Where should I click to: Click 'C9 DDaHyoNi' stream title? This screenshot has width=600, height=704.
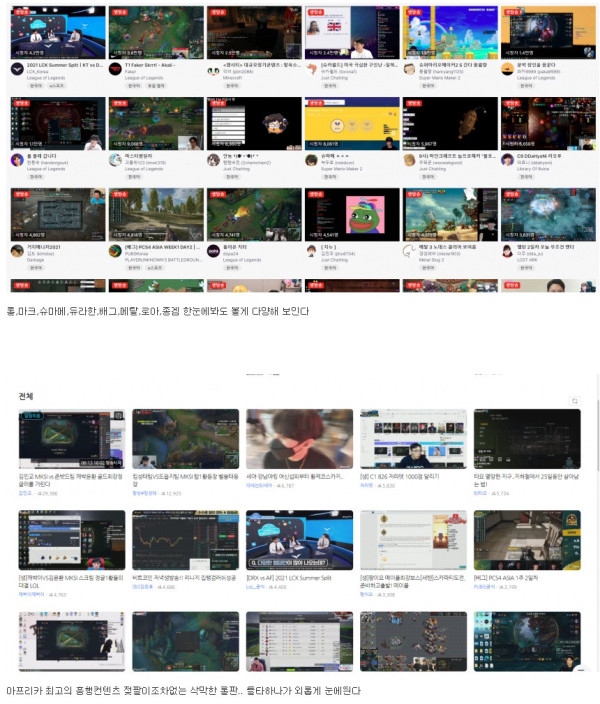[538, 156]
